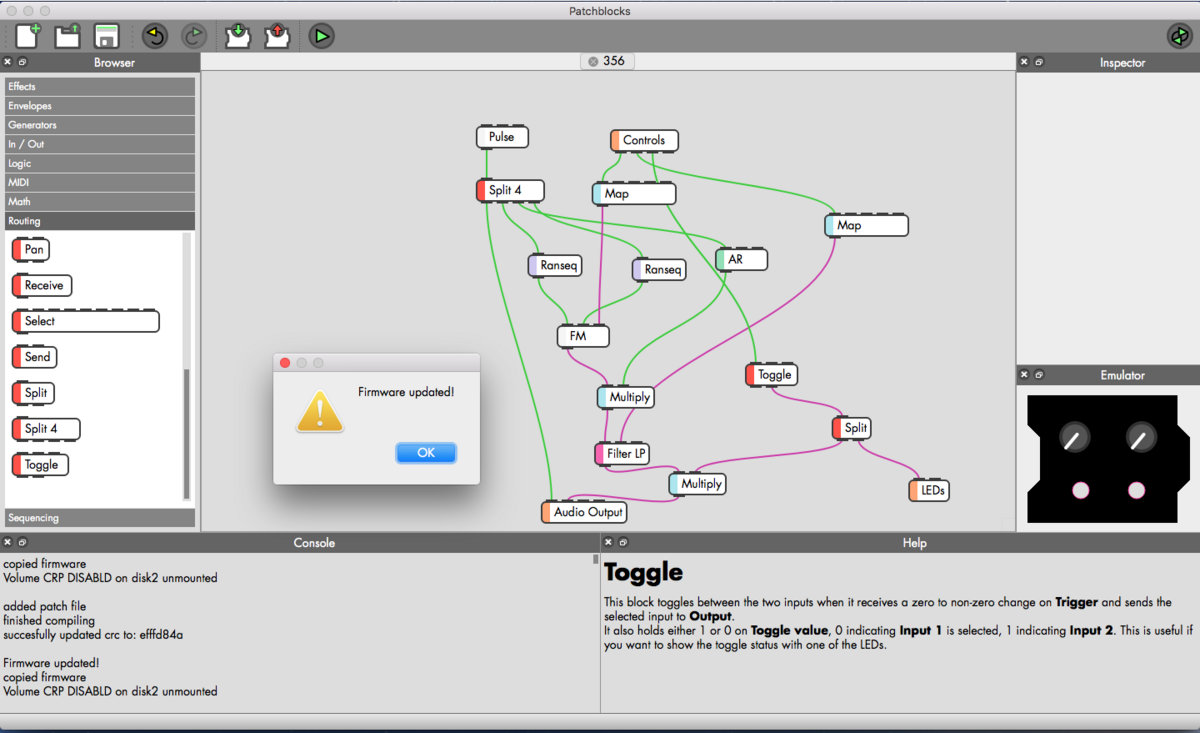Open the MIDI category in Browser
The image size is (1200, 733).
[100, 183]
